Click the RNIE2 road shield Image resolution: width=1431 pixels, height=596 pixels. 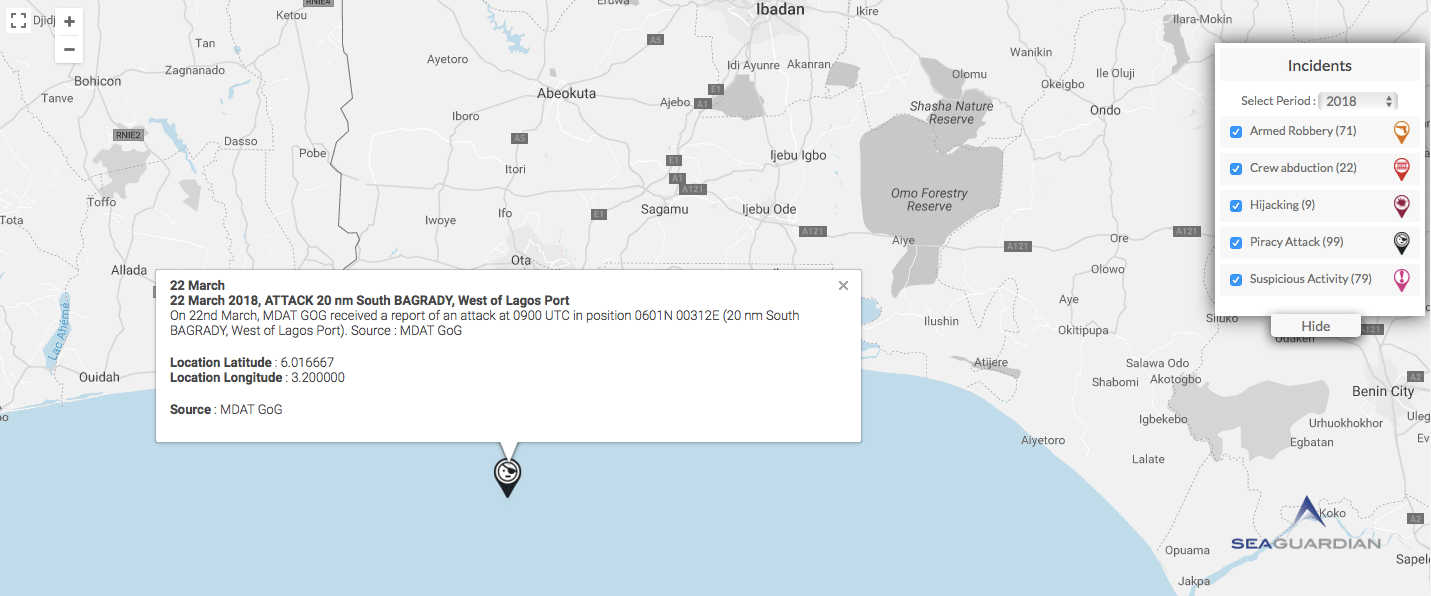click(x=126, y=134)
